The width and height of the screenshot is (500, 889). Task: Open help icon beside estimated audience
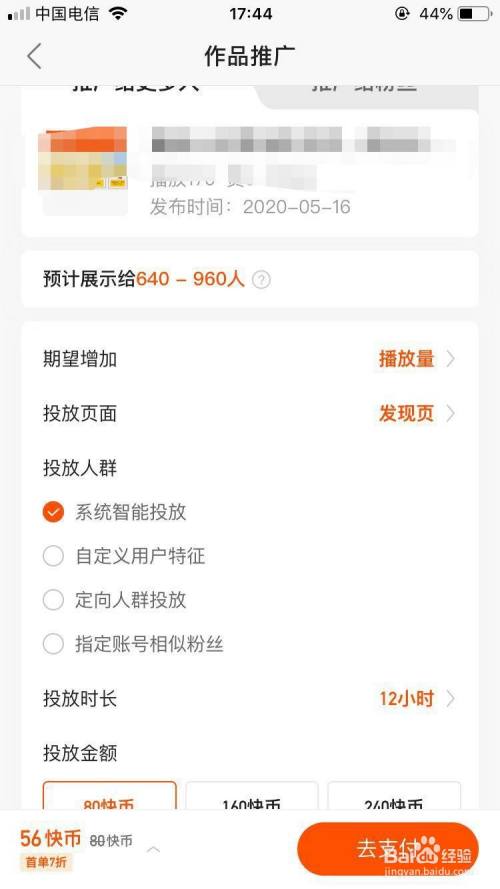point(261,280)
